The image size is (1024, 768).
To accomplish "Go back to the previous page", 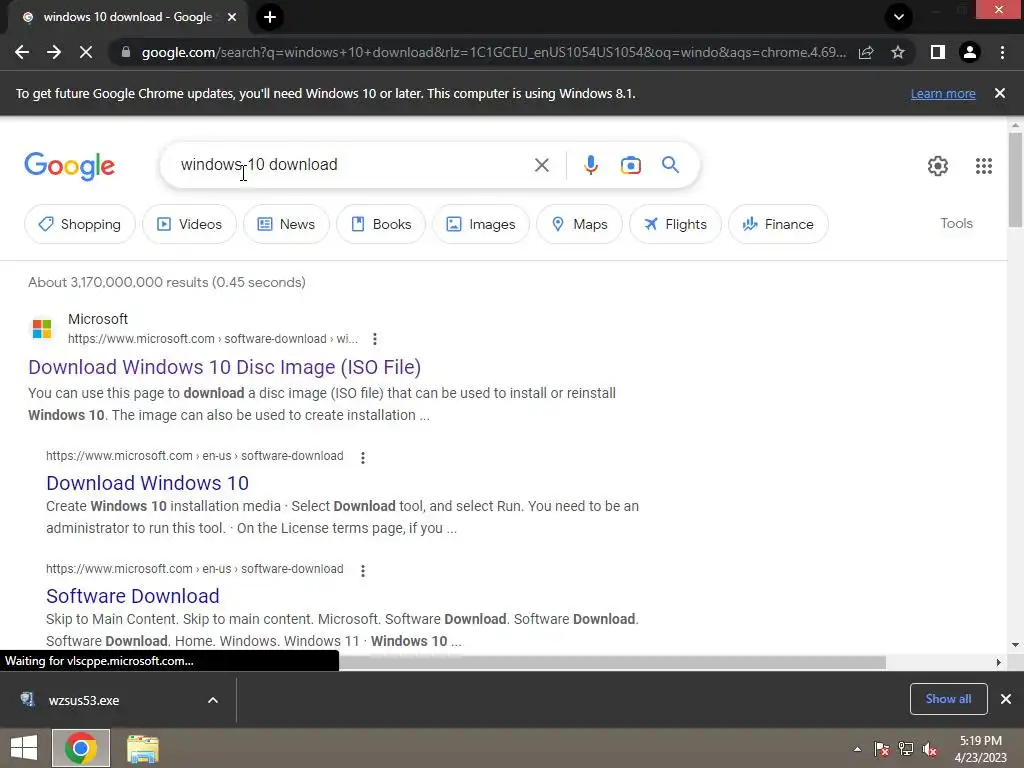I will pyautogui.click(x=22, y=52).
